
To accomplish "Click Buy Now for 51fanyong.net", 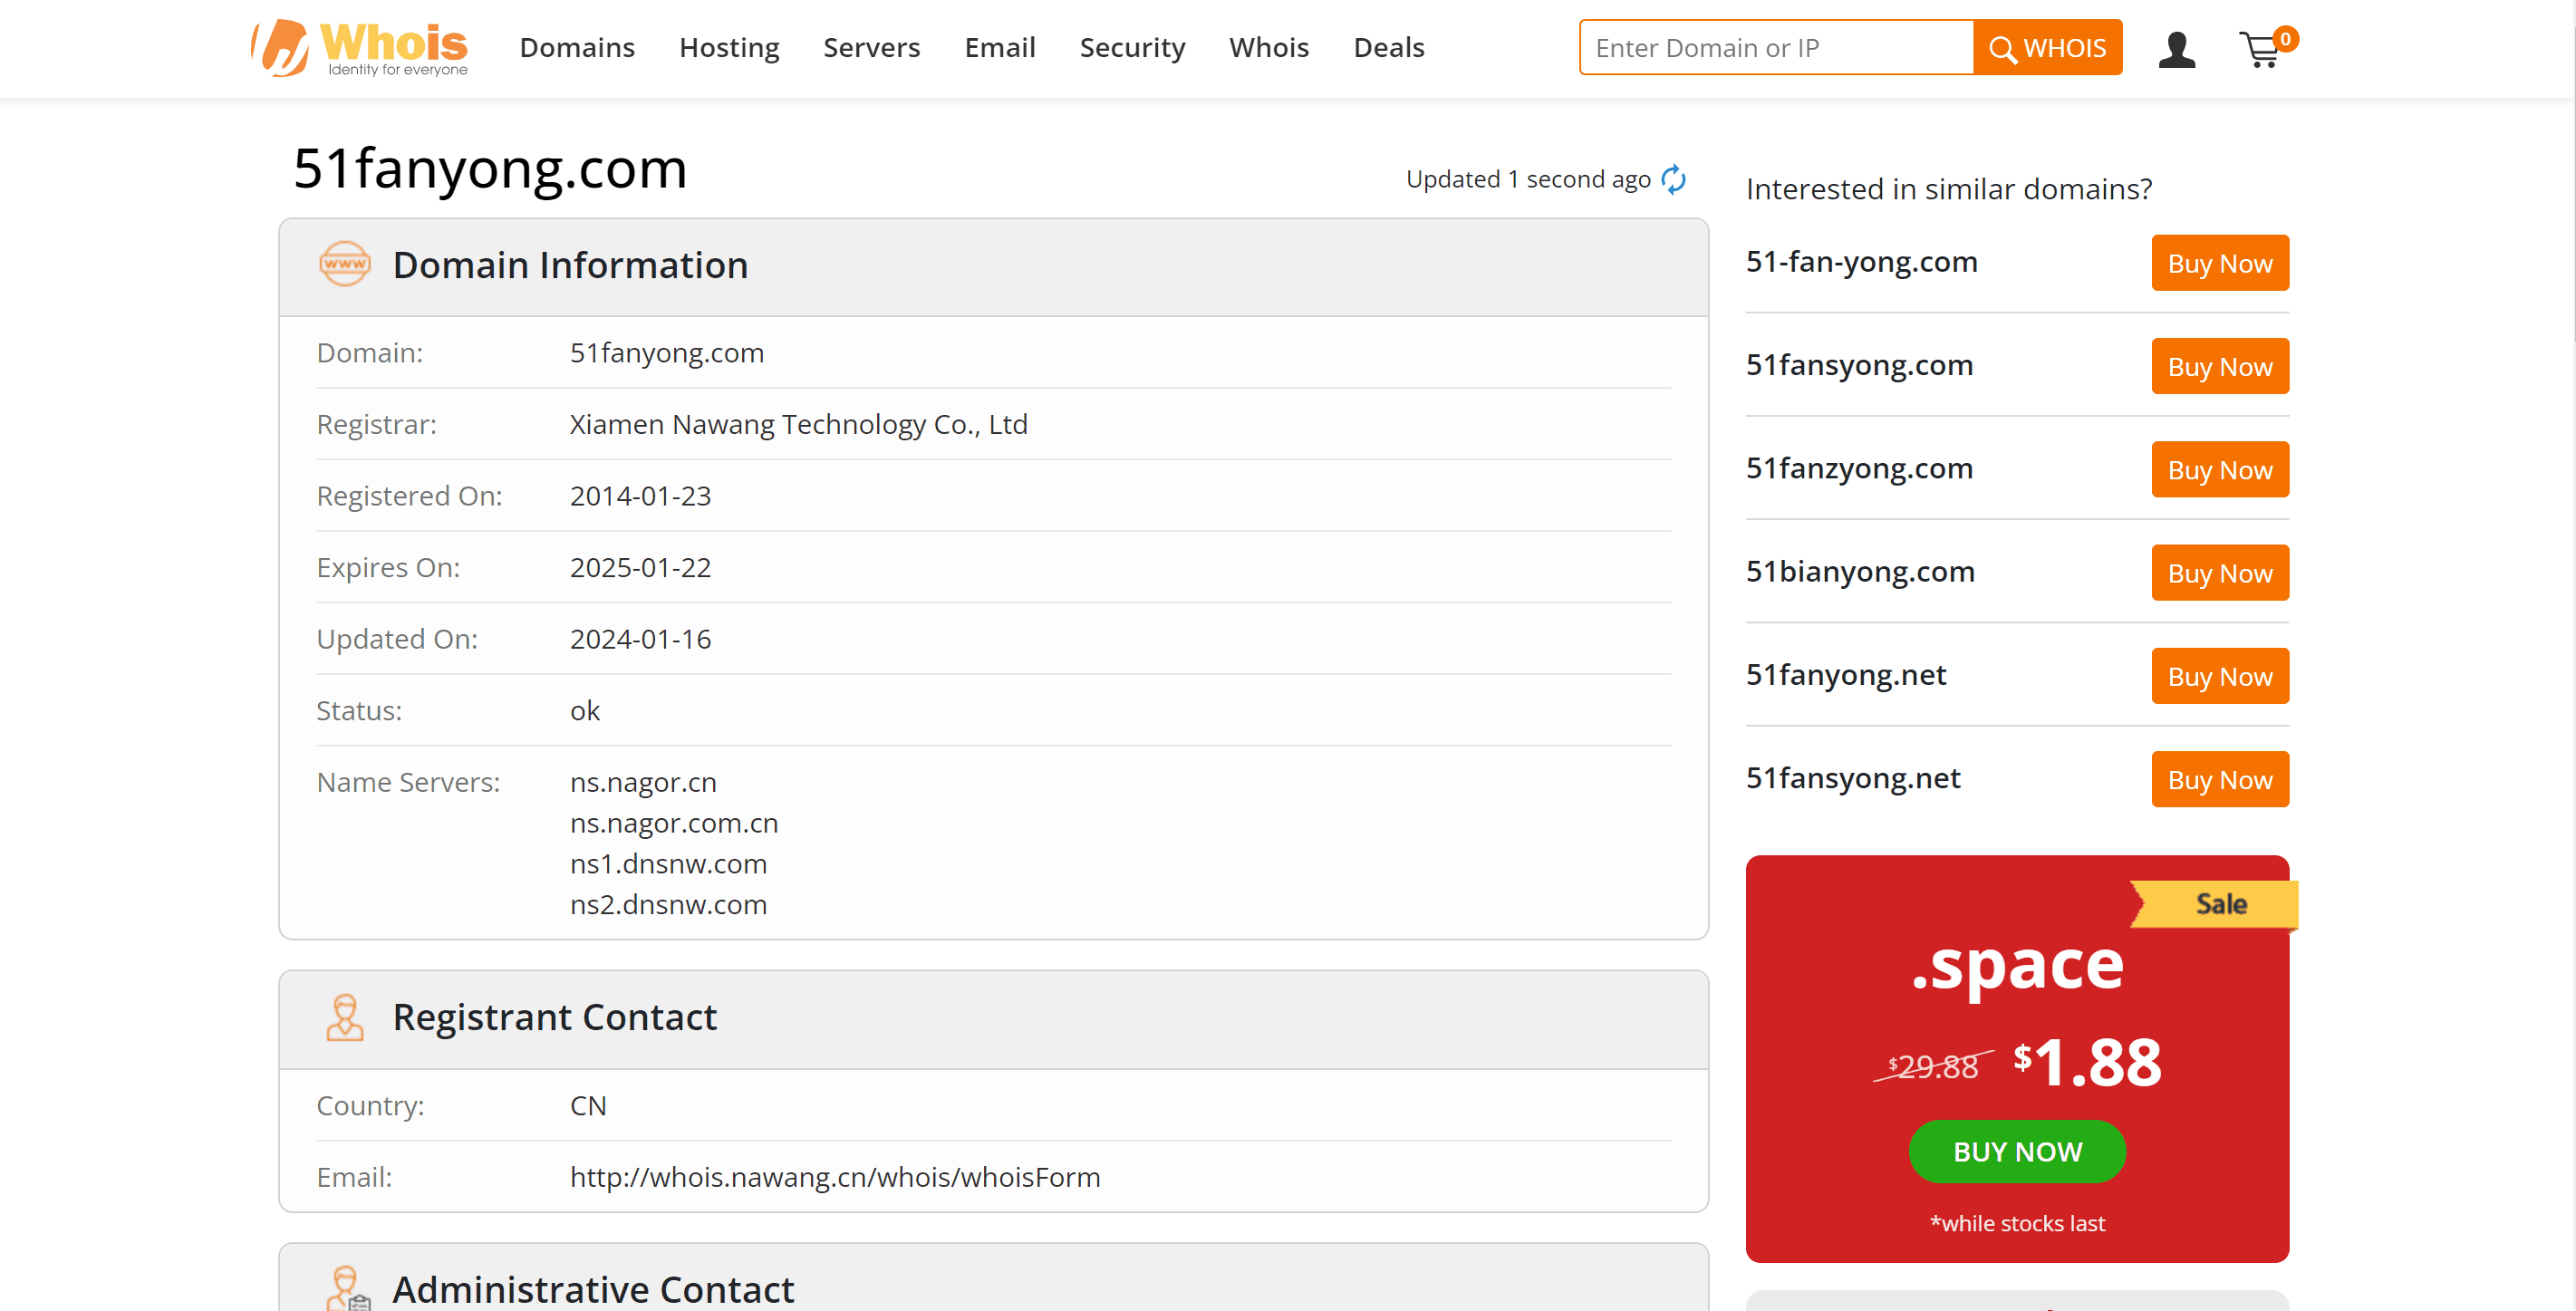I will point(2220,676).
